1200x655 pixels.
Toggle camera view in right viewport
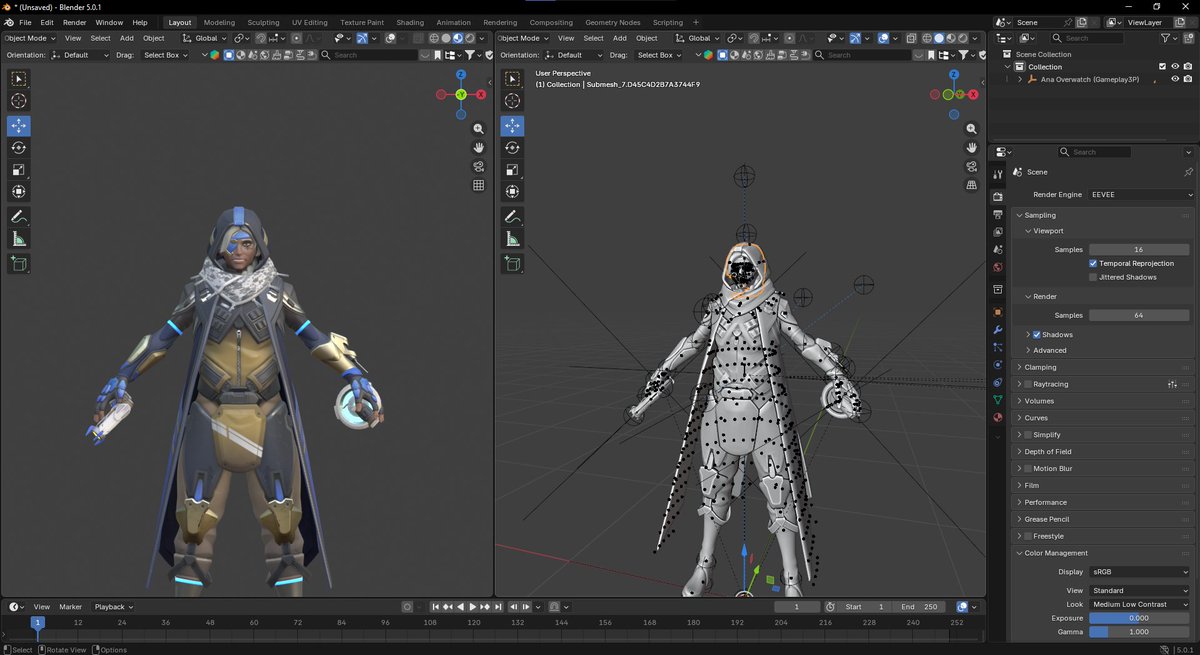click(971, 166)
